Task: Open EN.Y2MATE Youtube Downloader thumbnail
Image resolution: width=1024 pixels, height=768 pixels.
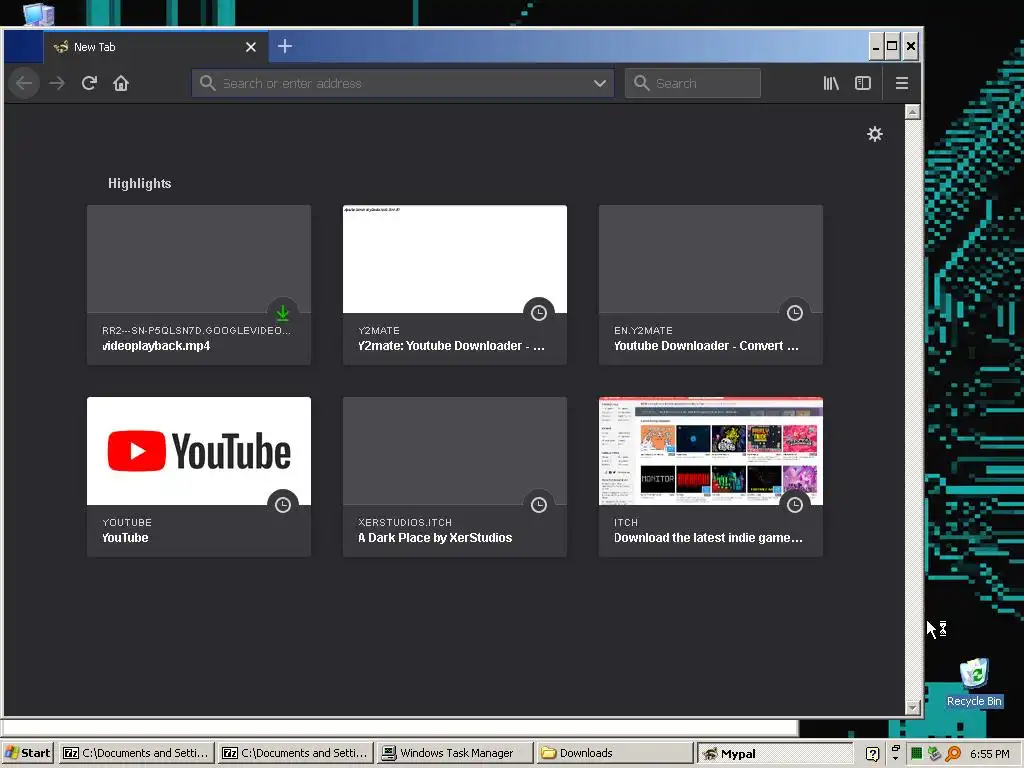Action: (x=711, y=259)
